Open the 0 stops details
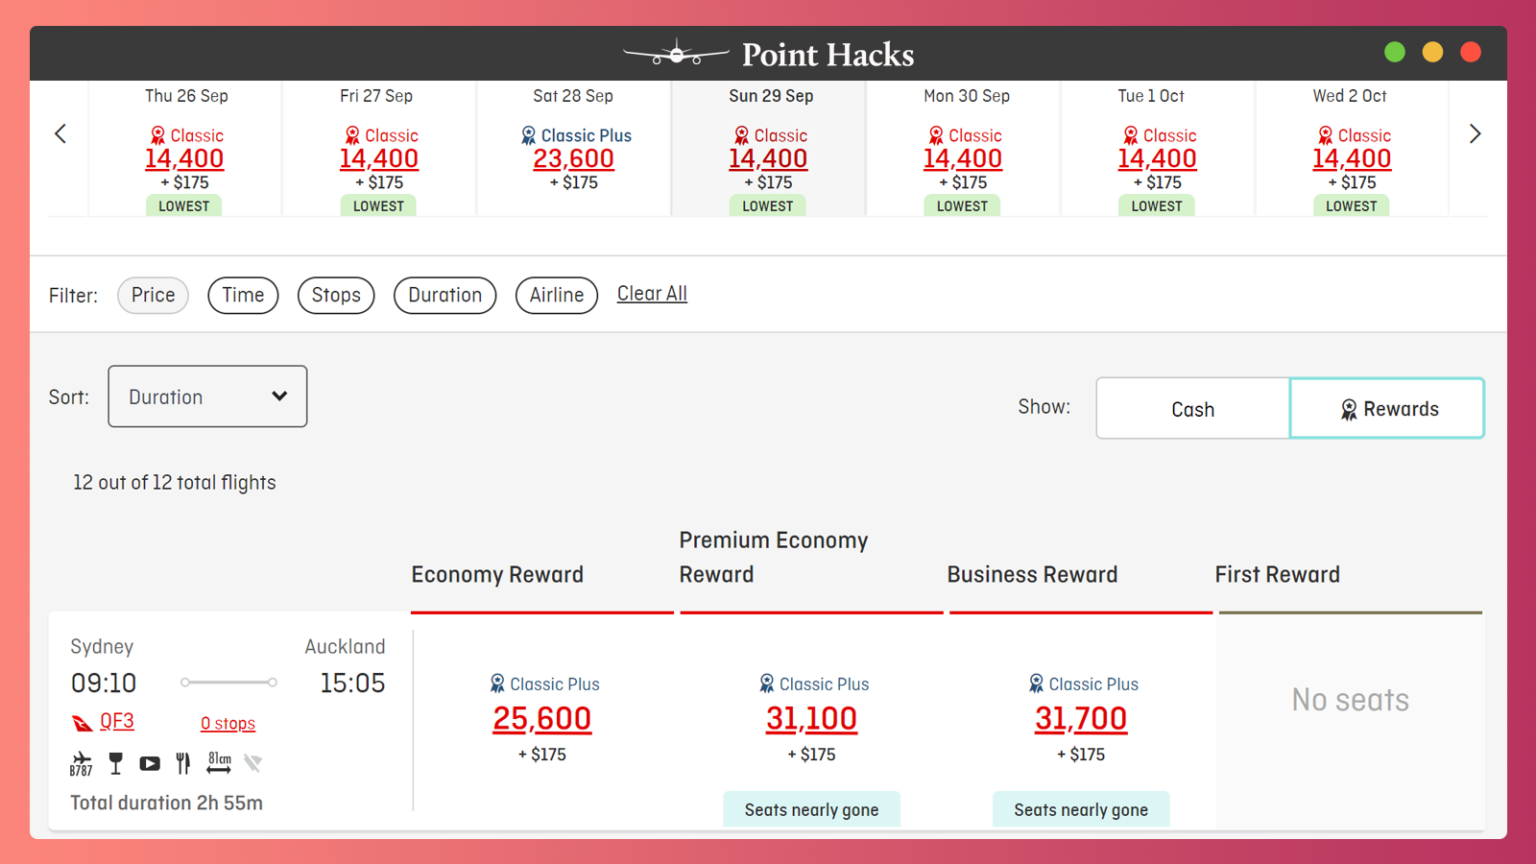The height and width of the screenshot is (864, 1536). click(228, 723)
